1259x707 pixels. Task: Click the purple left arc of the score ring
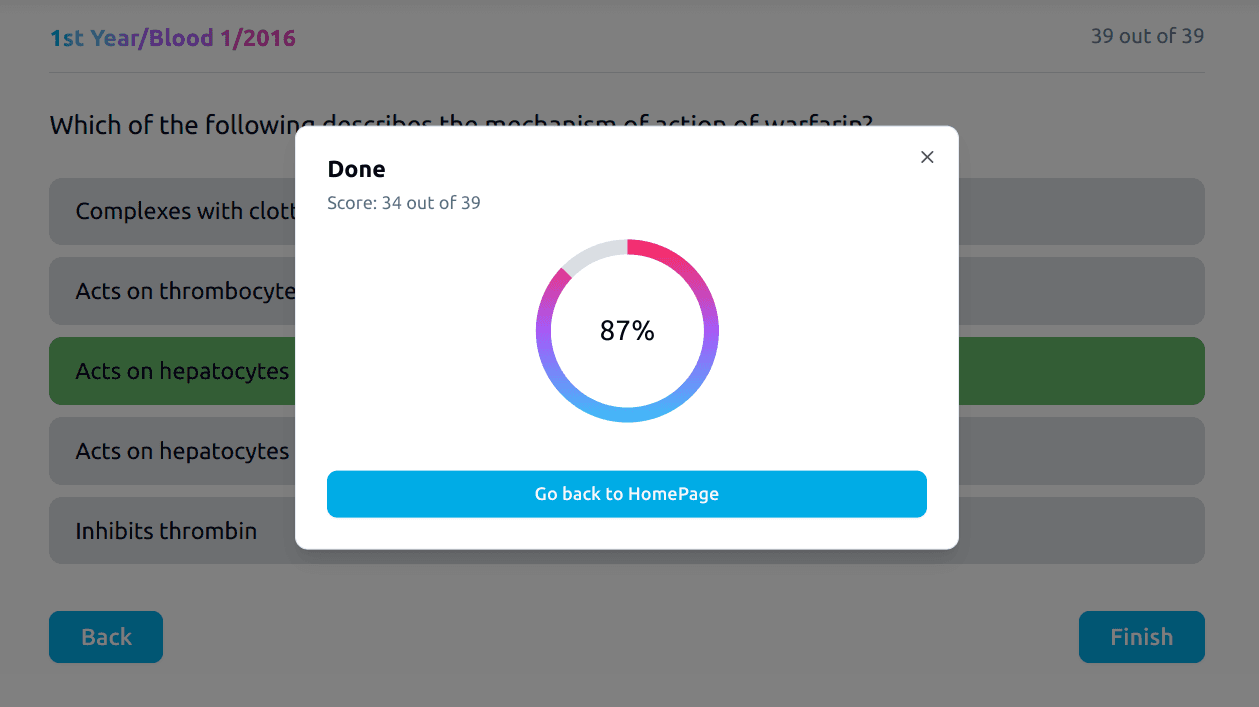544,320
